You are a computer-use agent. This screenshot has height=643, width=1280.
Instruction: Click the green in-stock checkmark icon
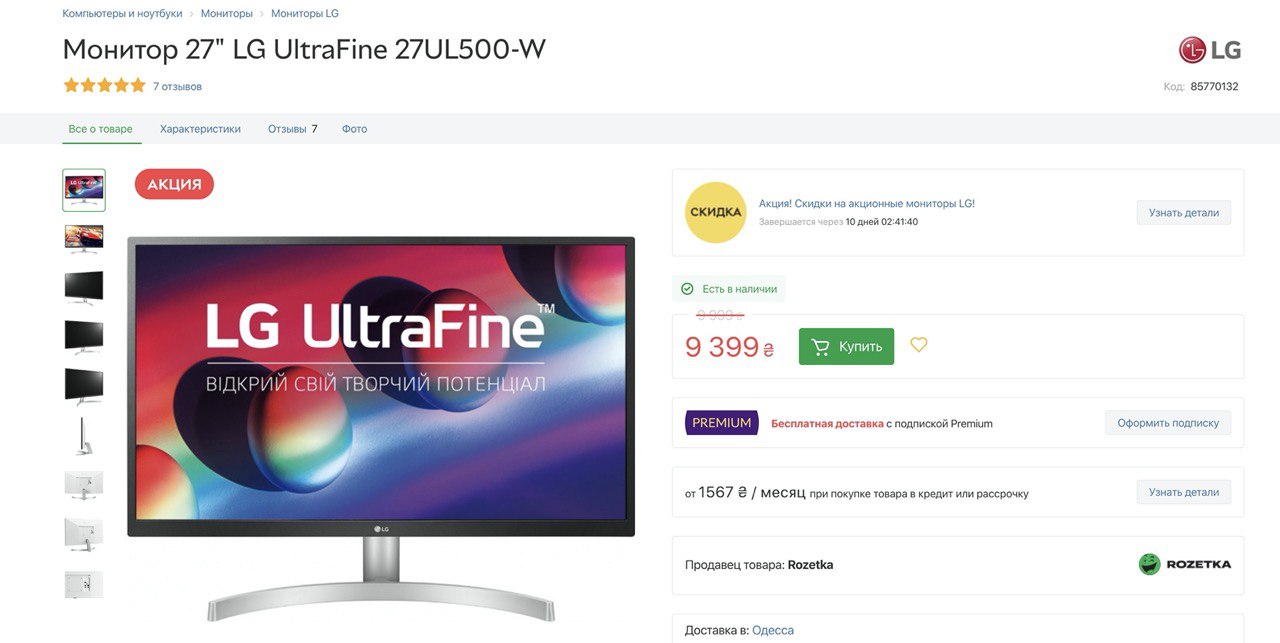click(687, 289)
